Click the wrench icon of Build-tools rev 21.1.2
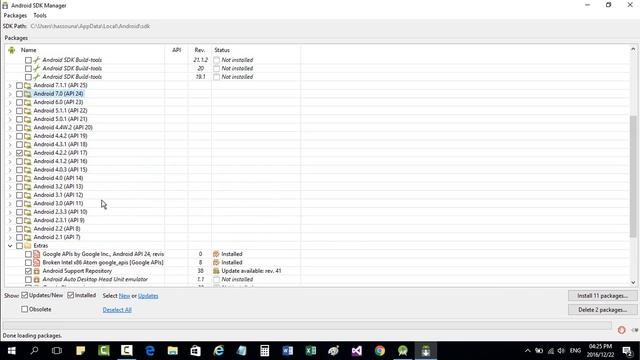Screen dimensions: 640x360 (37, 60)
